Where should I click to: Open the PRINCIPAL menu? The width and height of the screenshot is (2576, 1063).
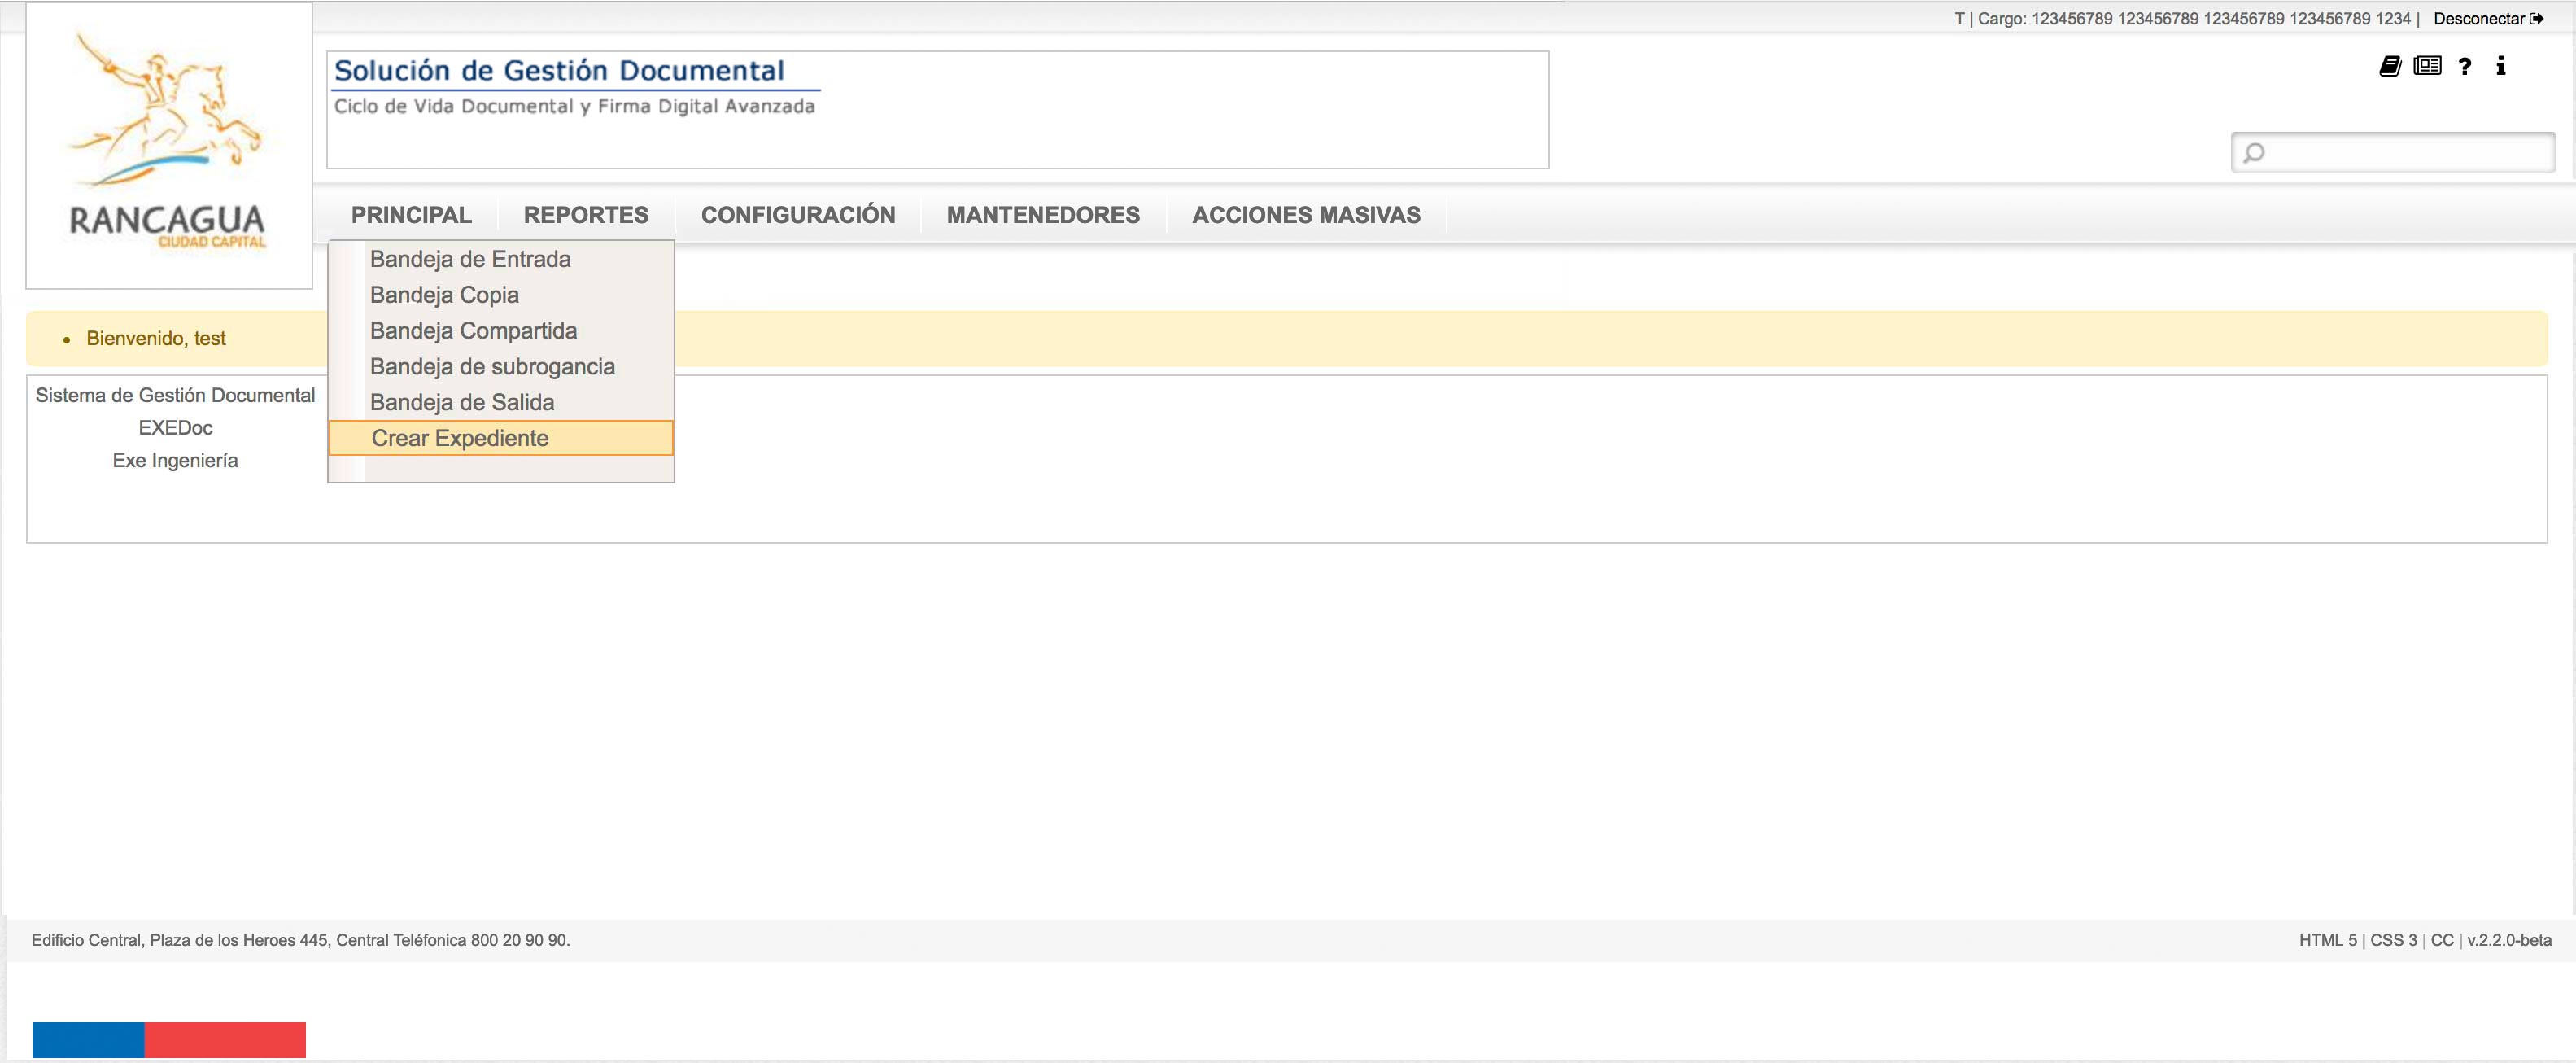coord(411,215)
